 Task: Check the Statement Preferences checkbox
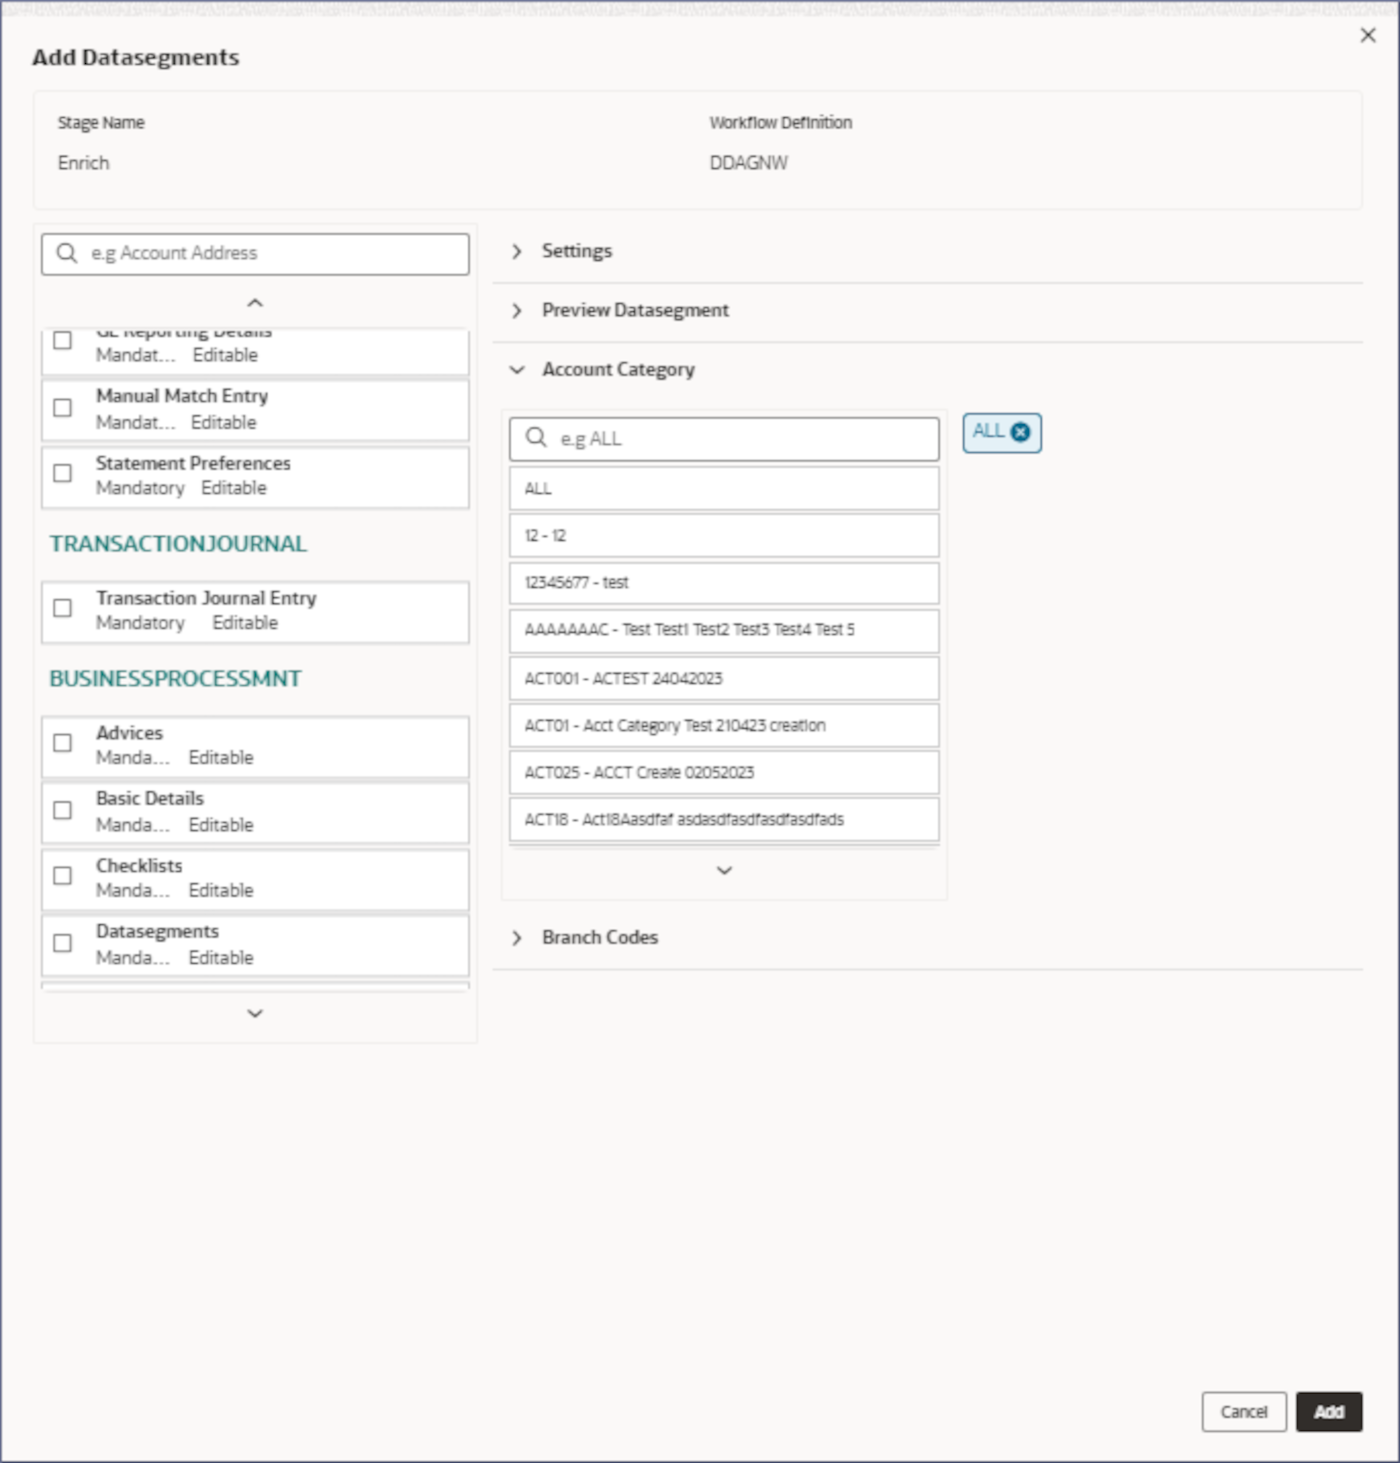point(62,473)
